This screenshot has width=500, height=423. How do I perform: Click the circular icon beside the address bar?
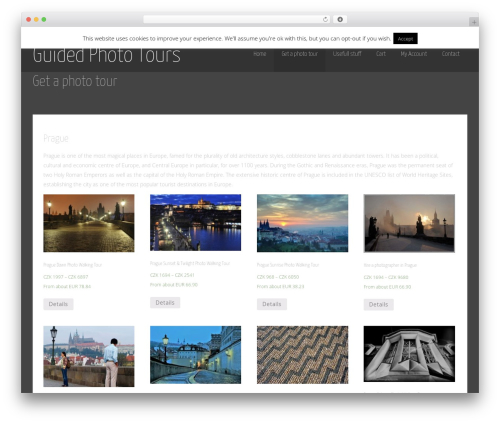(340, 20)
